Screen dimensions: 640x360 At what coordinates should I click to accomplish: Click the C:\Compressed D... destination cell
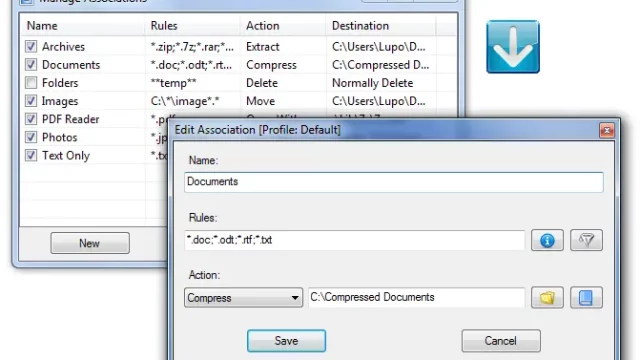pyautogui.click(x=380, y=65)
